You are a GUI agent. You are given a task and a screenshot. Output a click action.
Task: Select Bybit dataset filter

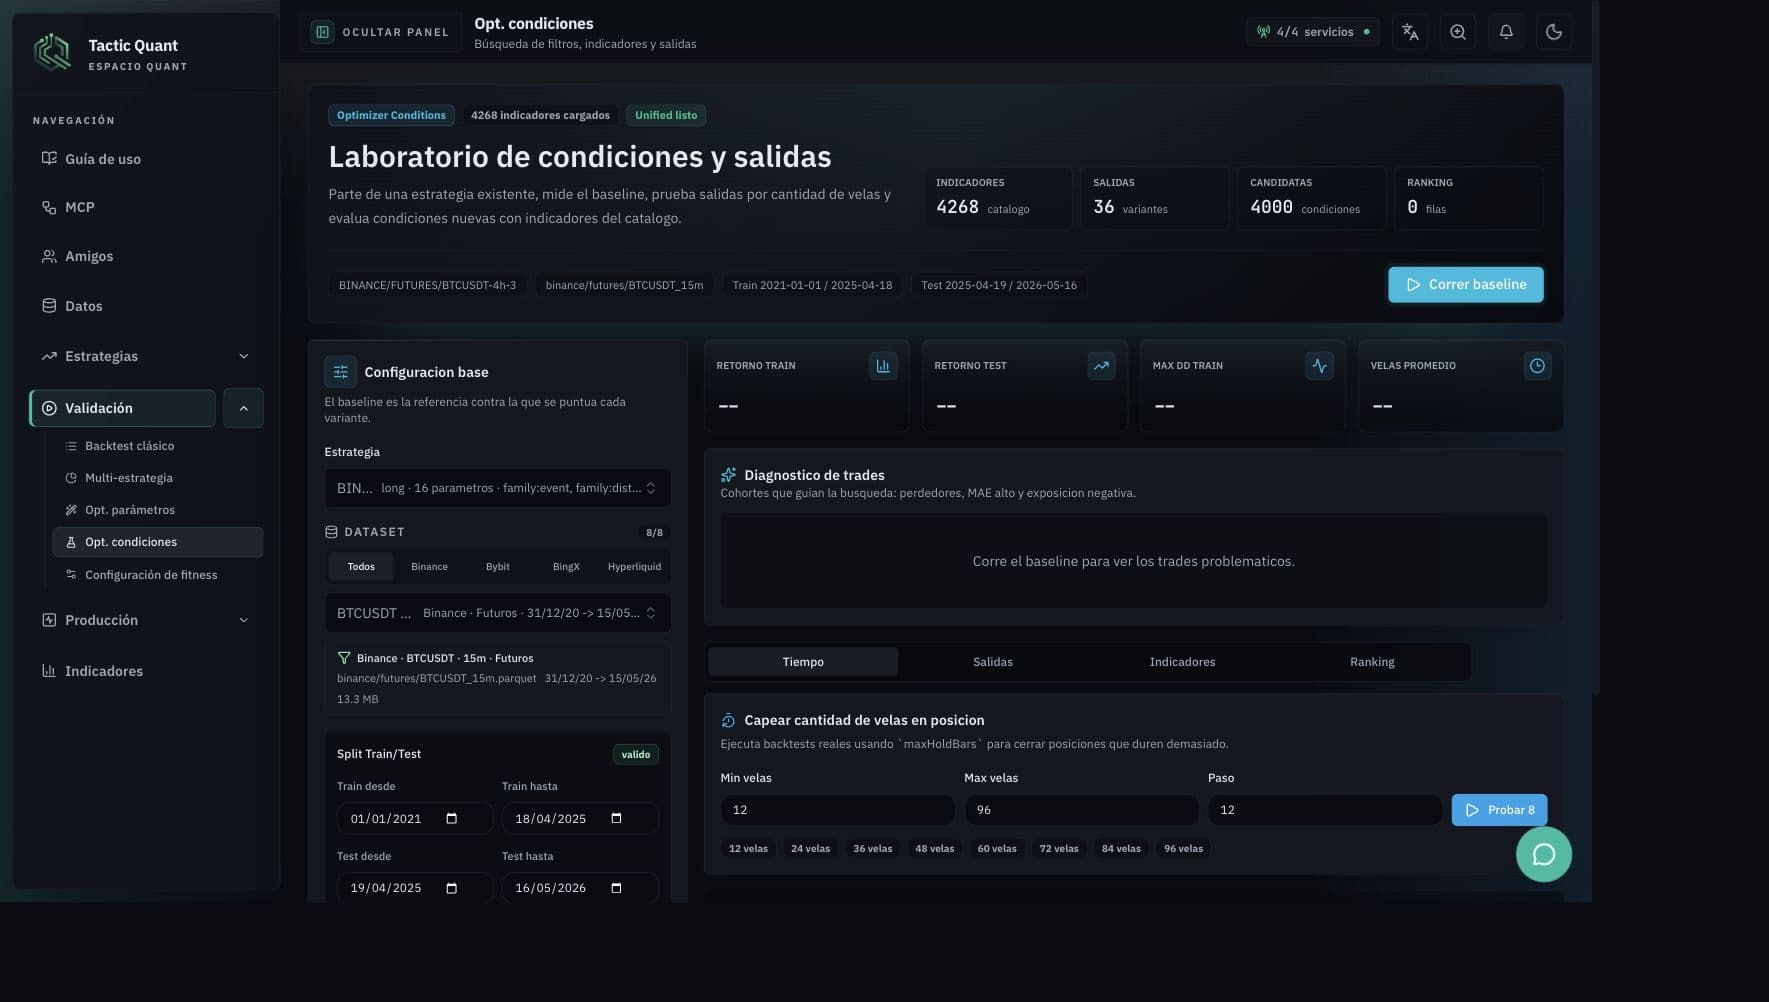coord(498,567)
